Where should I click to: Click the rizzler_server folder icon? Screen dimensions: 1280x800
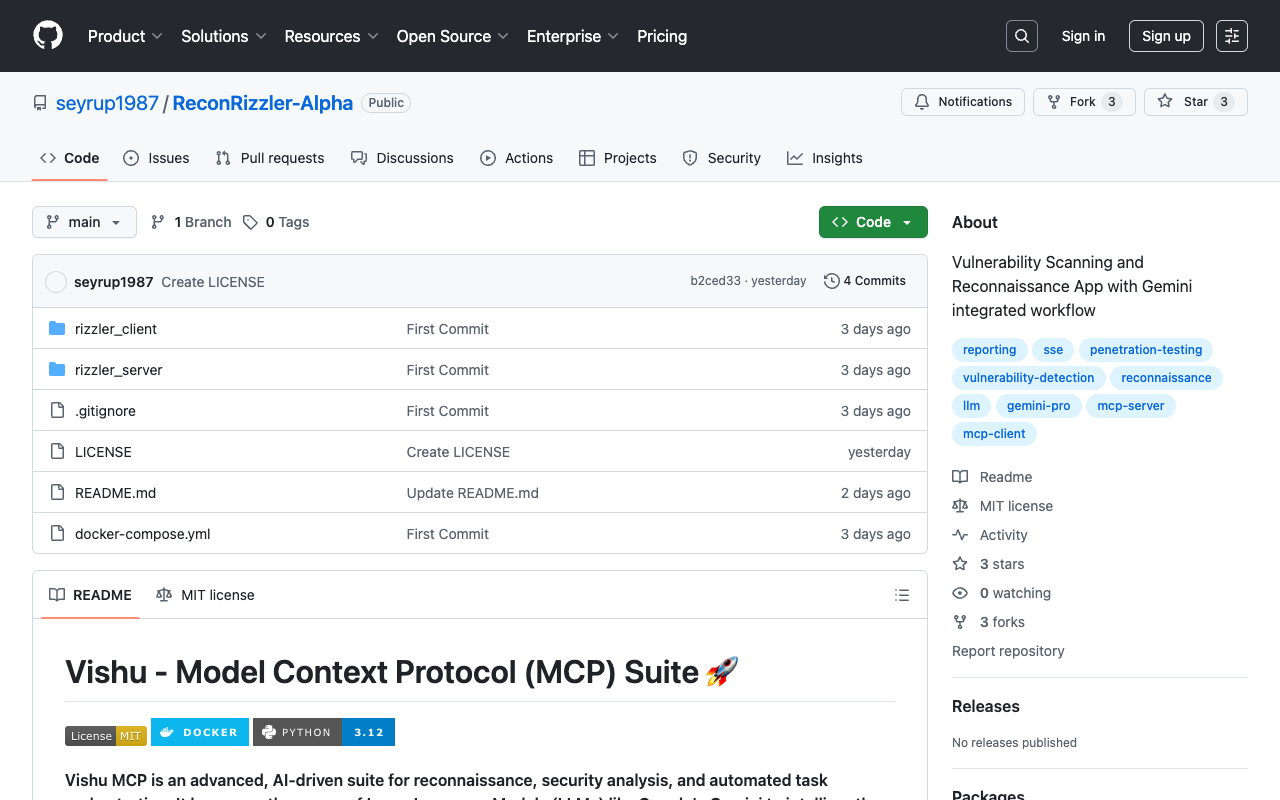pos(57,370)
